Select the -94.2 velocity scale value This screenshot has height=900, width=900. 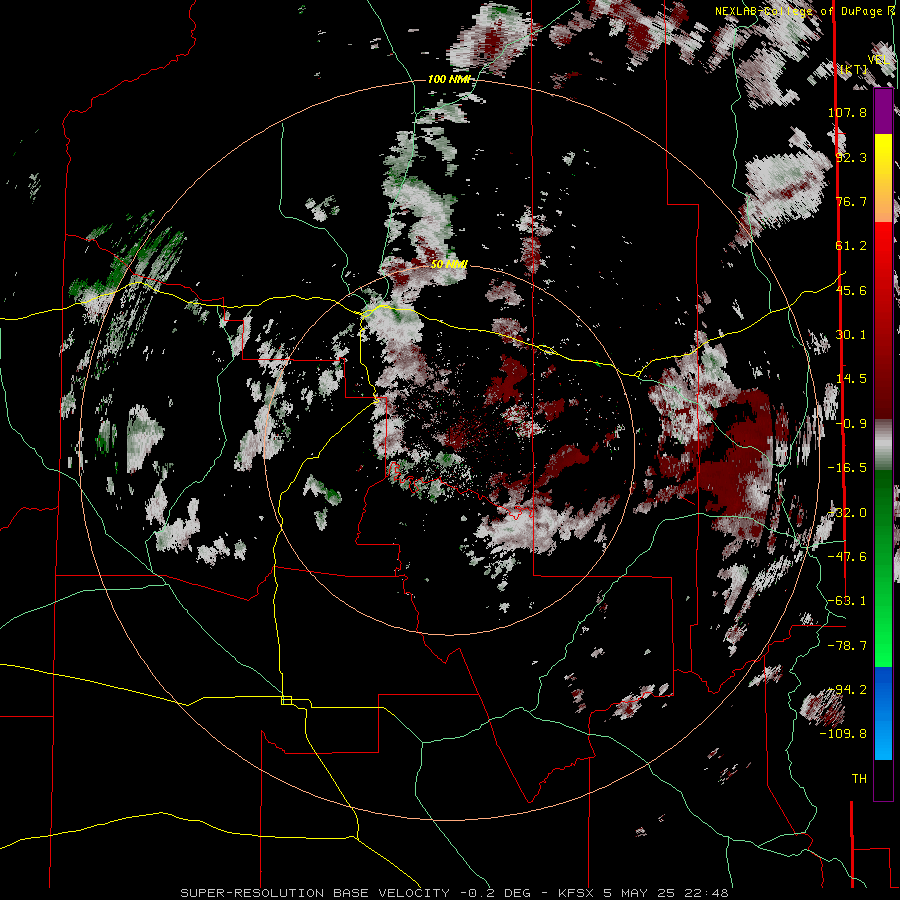point(847,690)
